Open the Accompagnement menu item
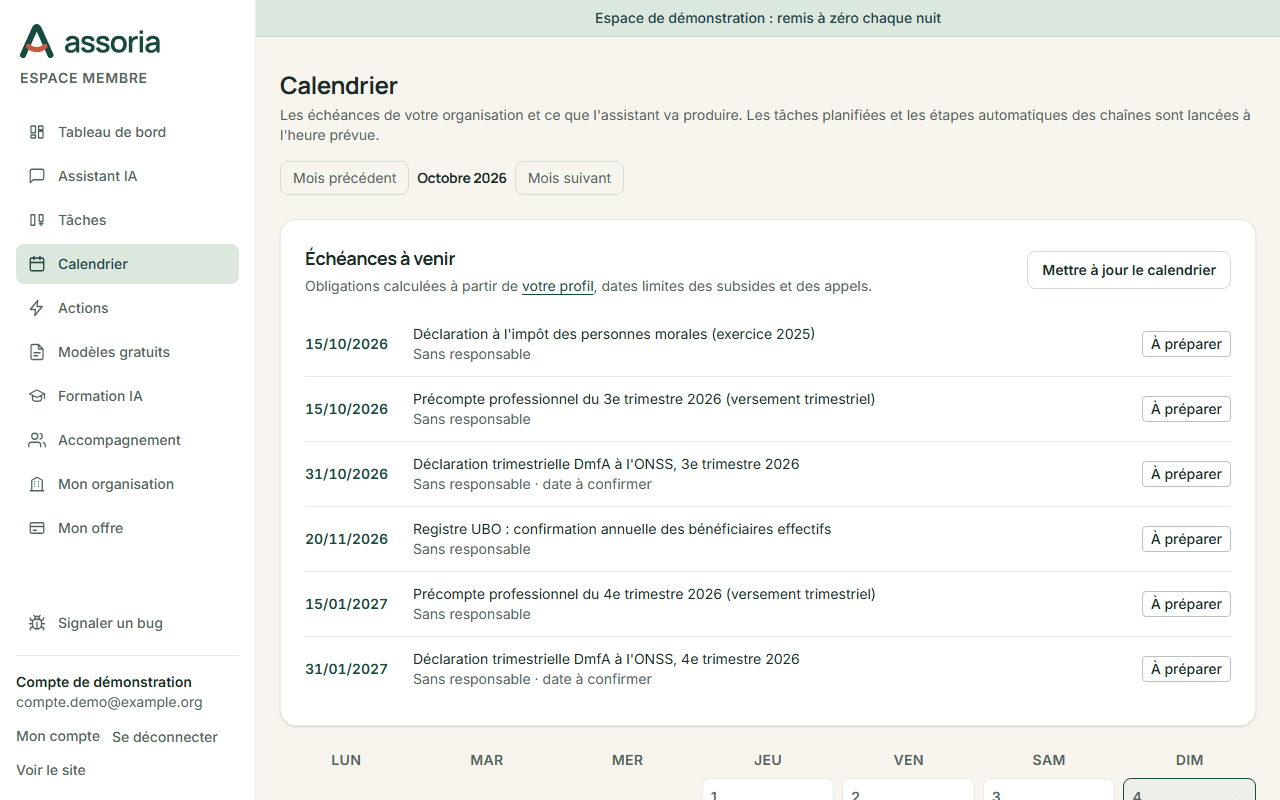 tap(127, 440)
